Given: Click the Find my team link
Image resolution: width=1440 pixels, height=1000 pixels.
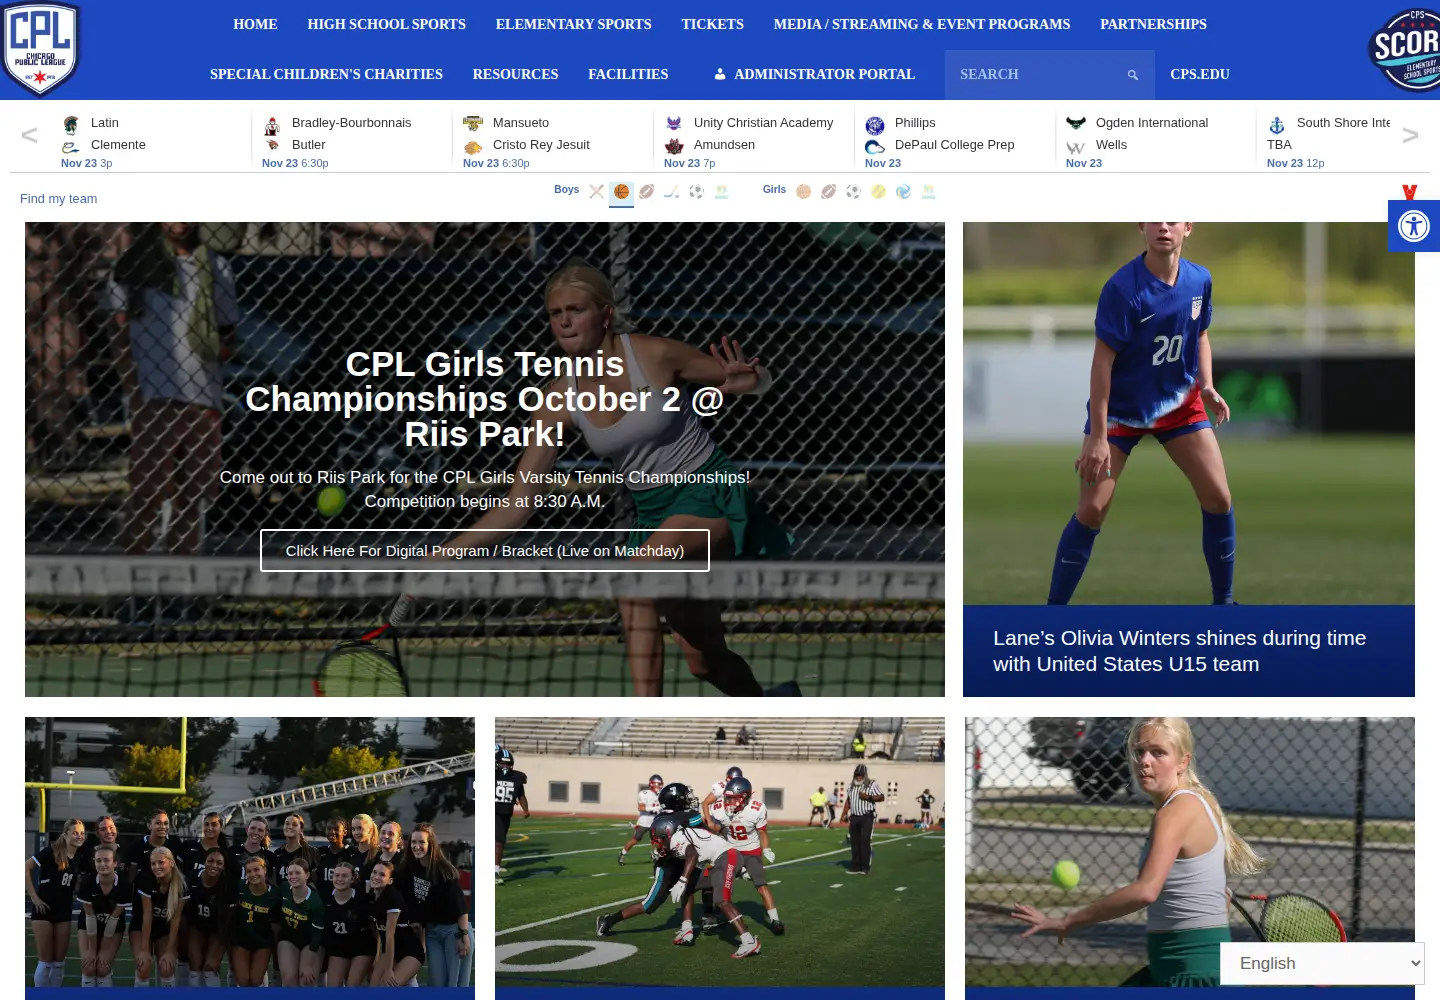Looking at the screenshot, I should click(x=58, y=199).
